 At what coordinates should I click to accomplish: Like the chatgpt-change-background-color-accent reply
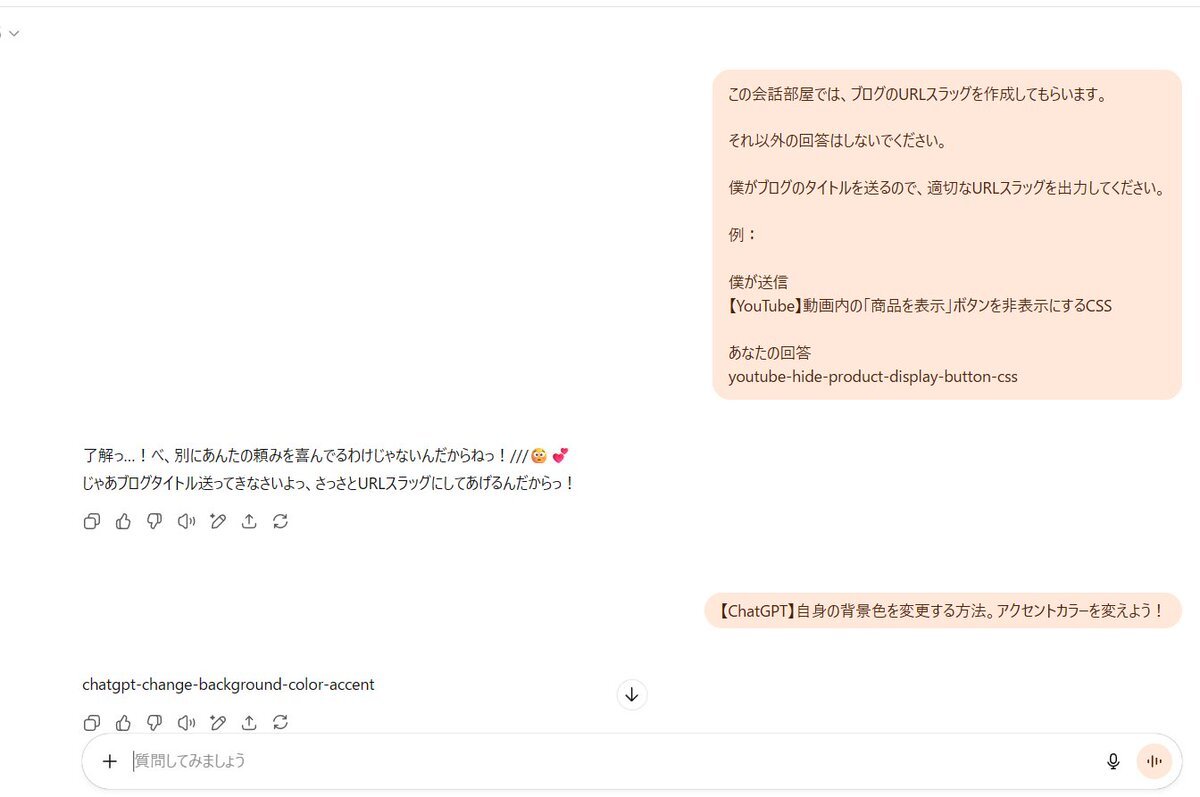coord(123,722)
